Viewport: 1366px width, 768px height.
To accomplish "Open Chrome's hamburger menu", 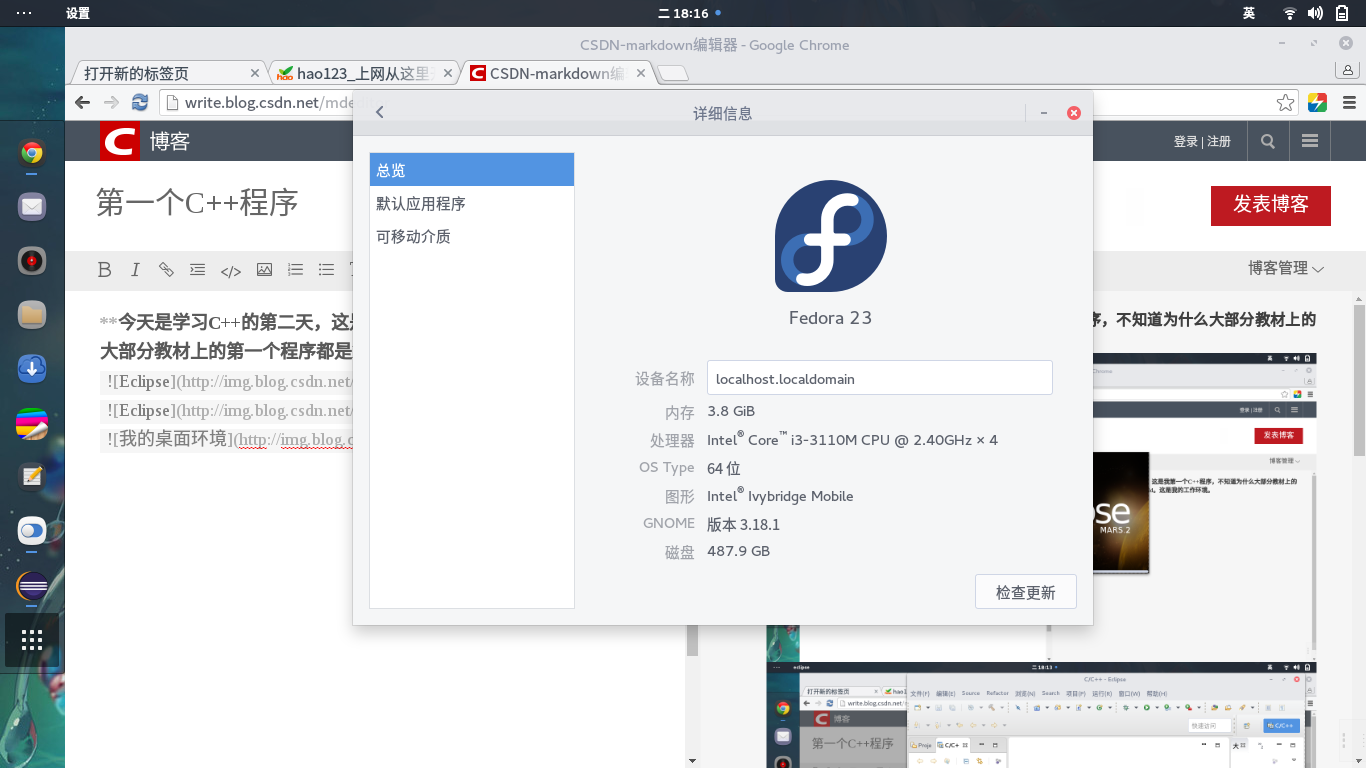I will click(x=1349, y=102).
